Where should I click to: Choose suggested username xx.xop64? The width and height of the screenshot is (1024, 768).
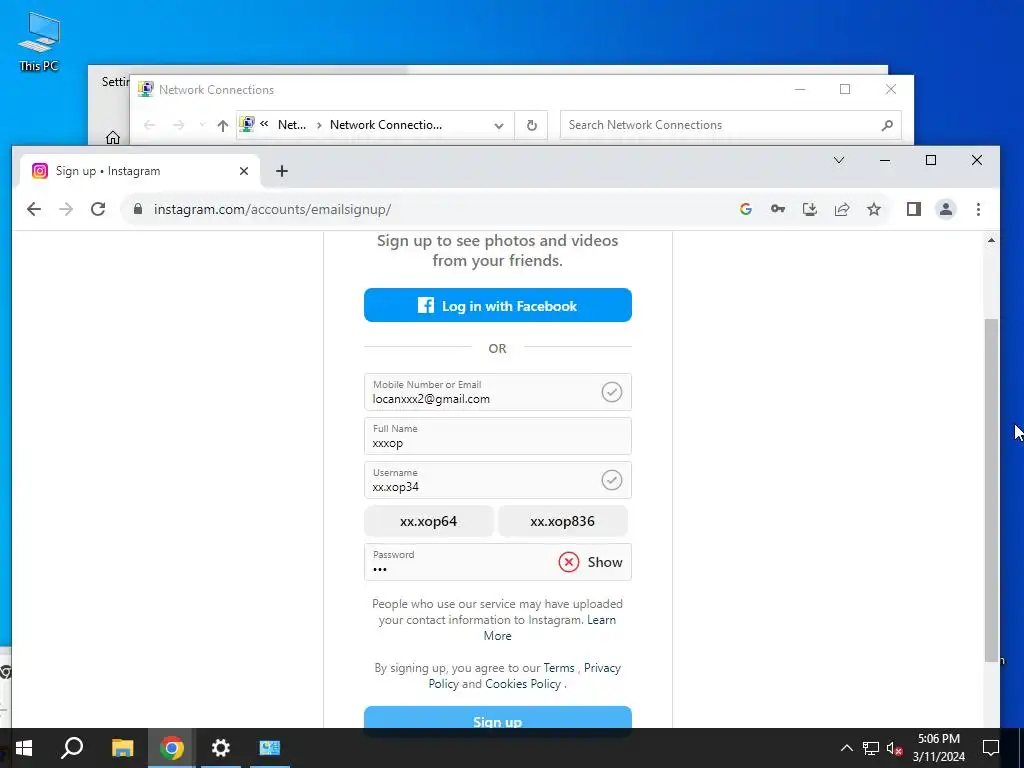(x=428, y=521)
